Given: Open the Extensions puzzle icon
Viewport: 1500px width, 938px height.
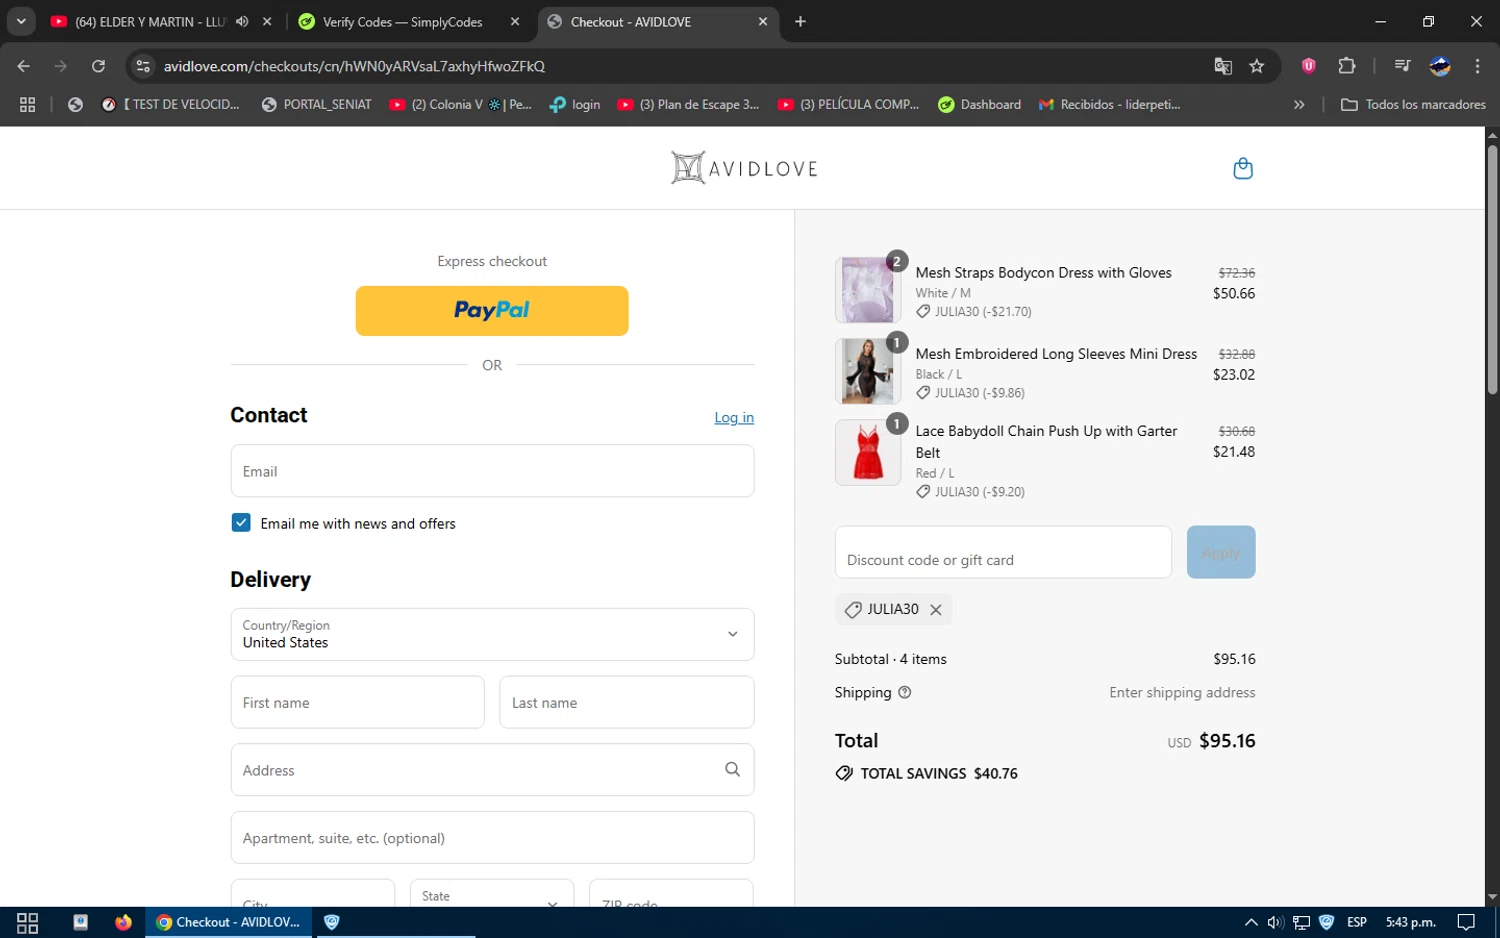Looking at the screenshot, I should pos(1347,66).
